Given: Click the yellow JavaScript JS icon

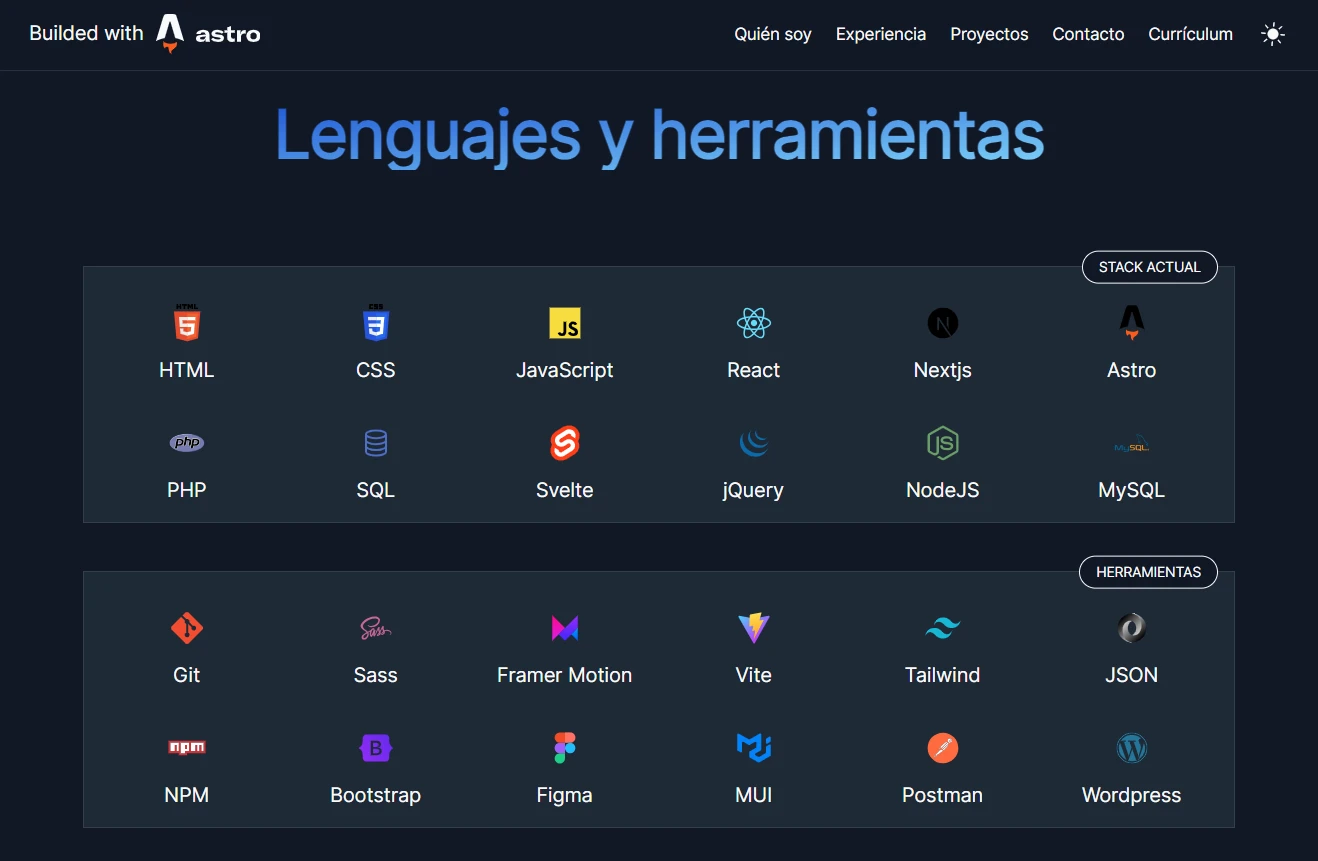Looking at the screenshot, I should pyautogui.click(x=564, y=323).
